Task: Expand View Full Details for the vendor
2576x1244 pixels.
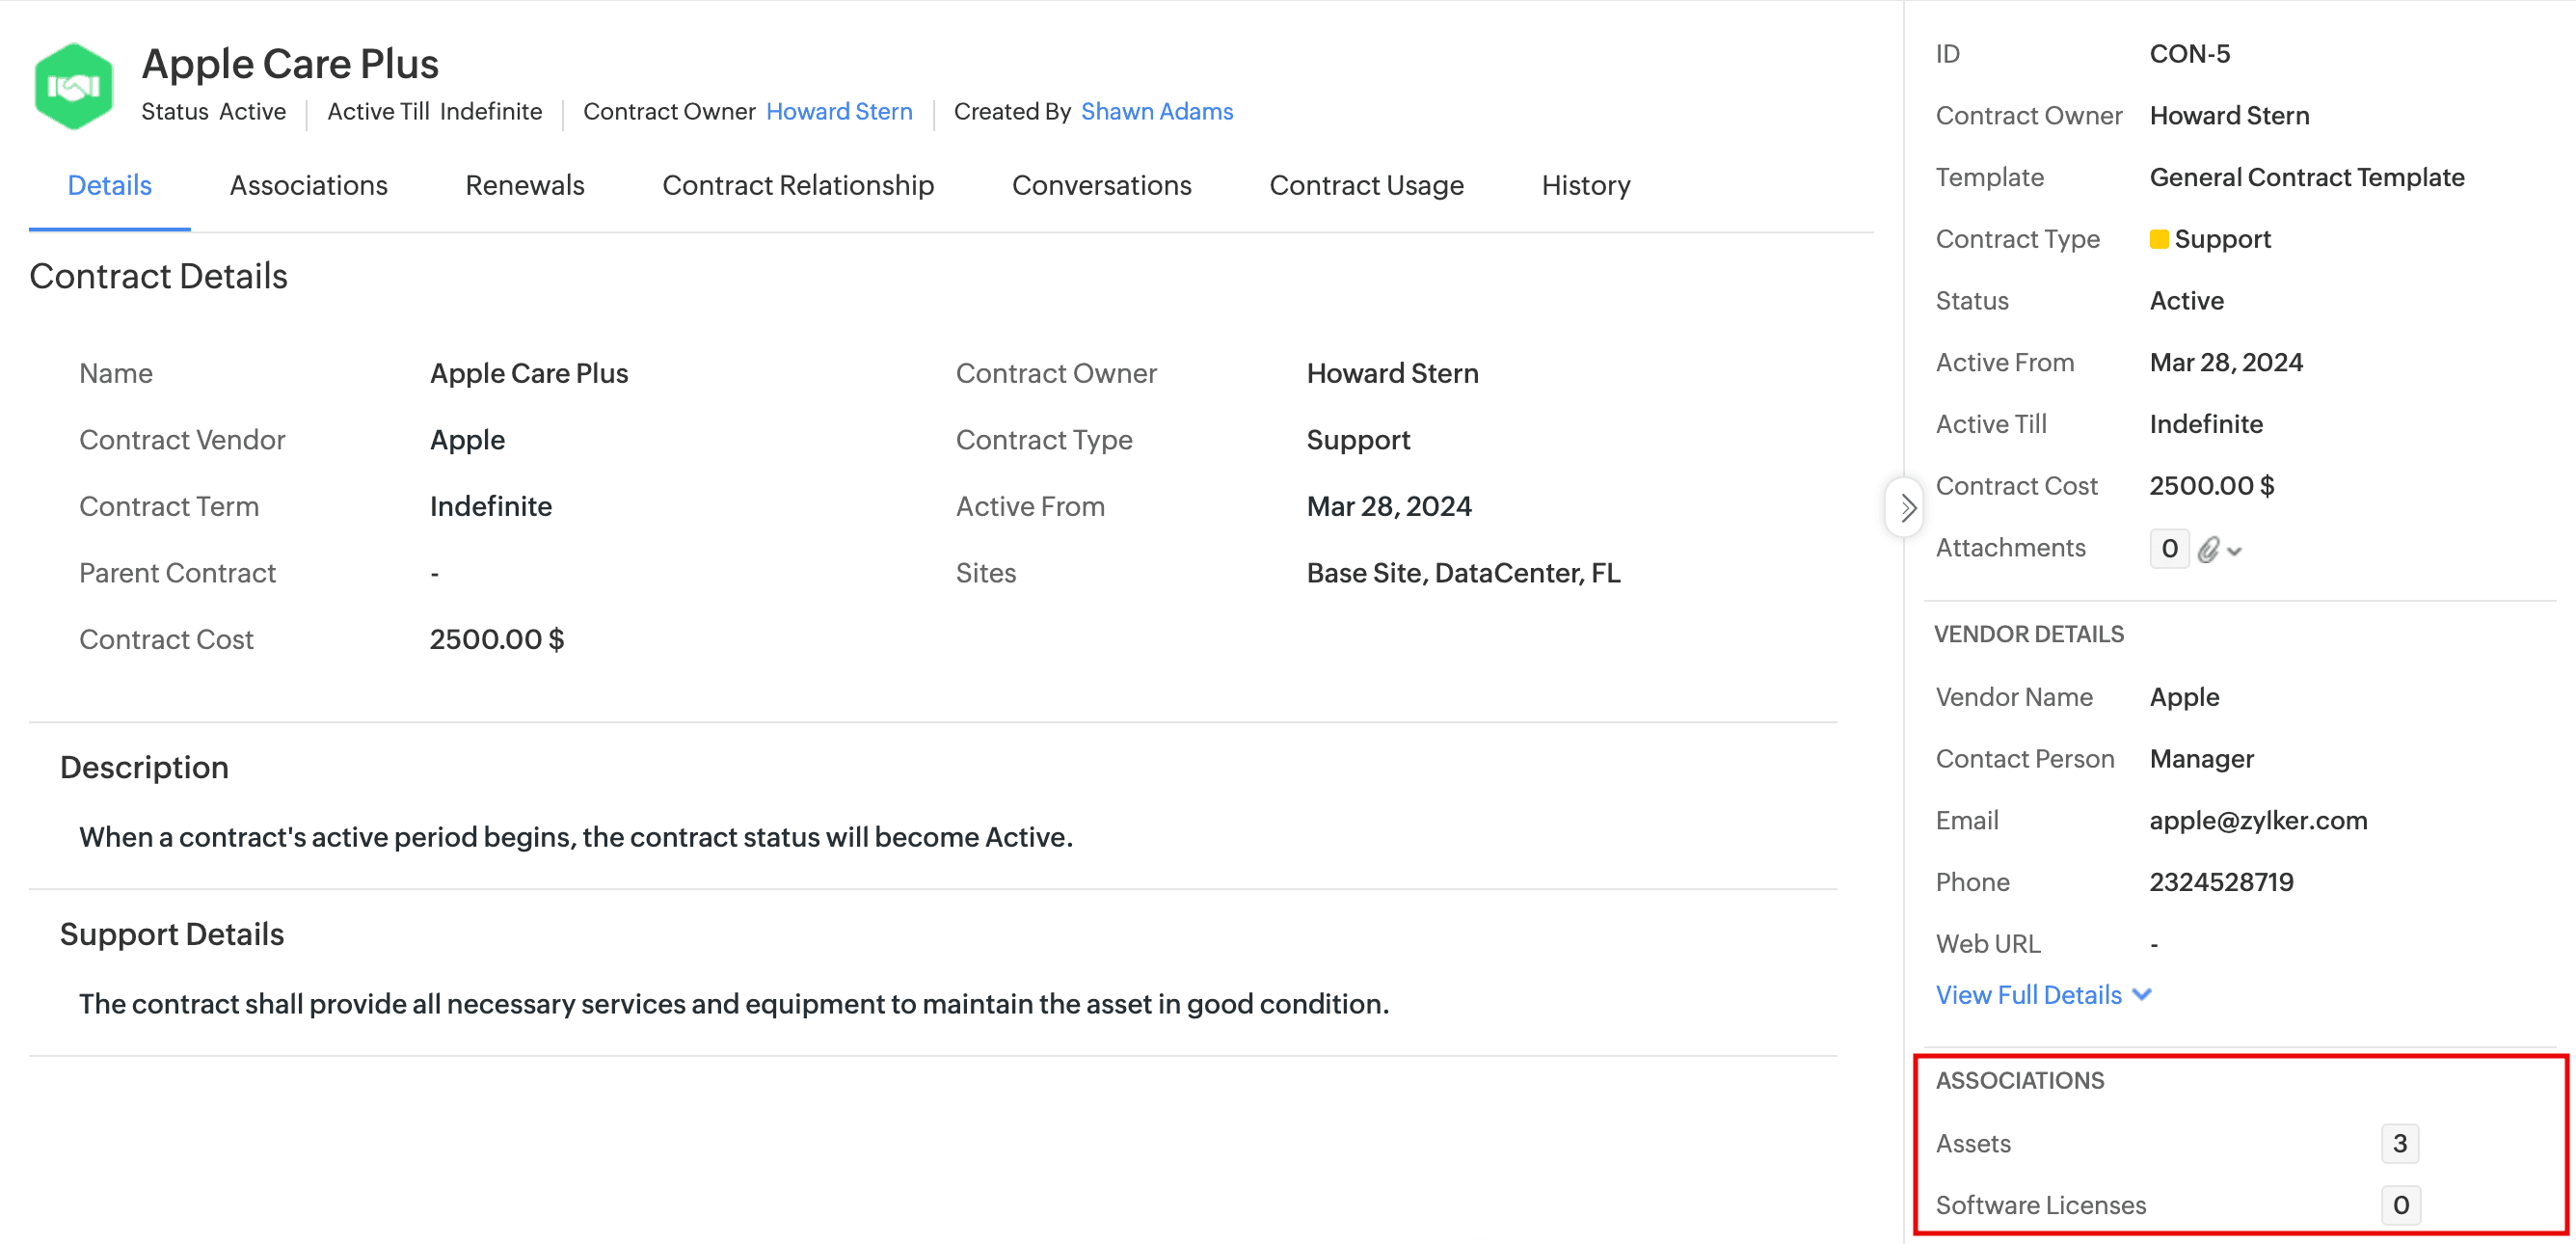Action: coord(2043,995)
